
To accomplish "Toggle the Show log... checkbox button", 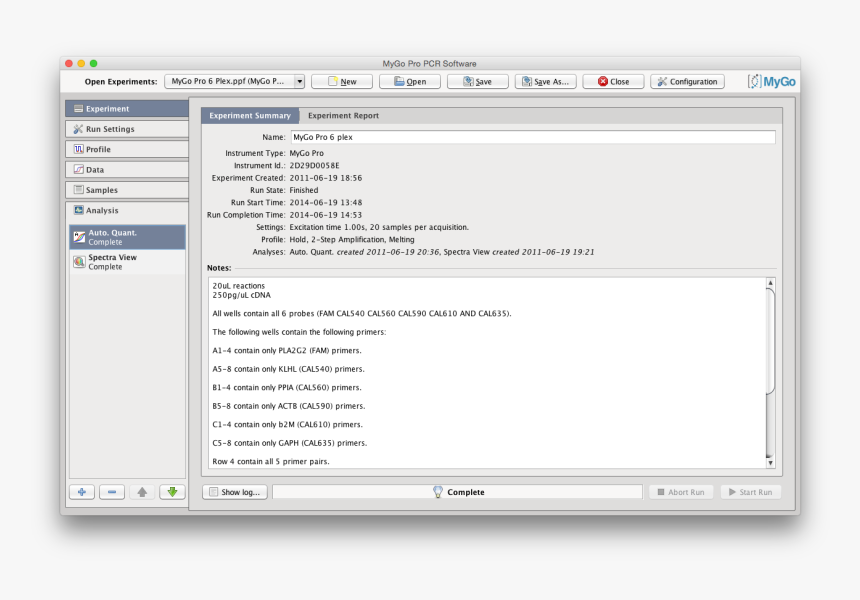I will click(235, 492).
